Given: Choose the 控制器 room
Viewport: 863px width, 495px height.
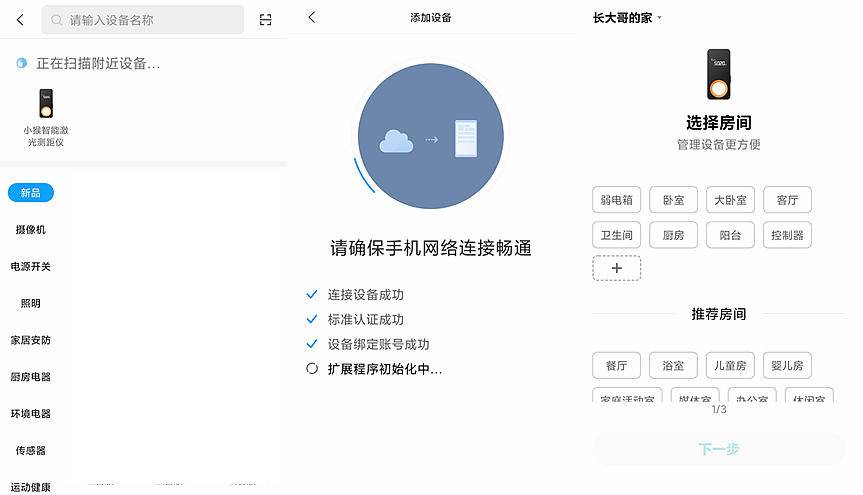Looking at the screenshot, I should tap(788, 235).
